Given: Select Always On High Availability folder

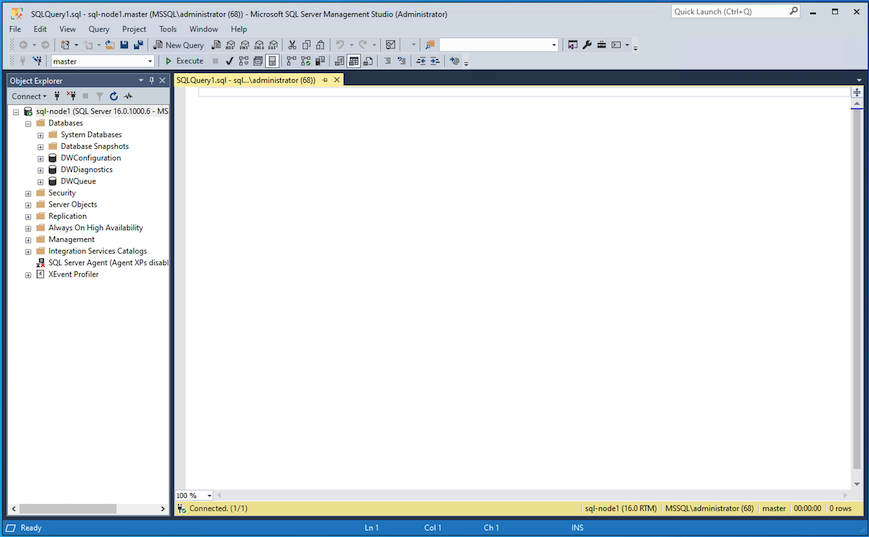Looking at the screenshot, I should pos(95,228).
